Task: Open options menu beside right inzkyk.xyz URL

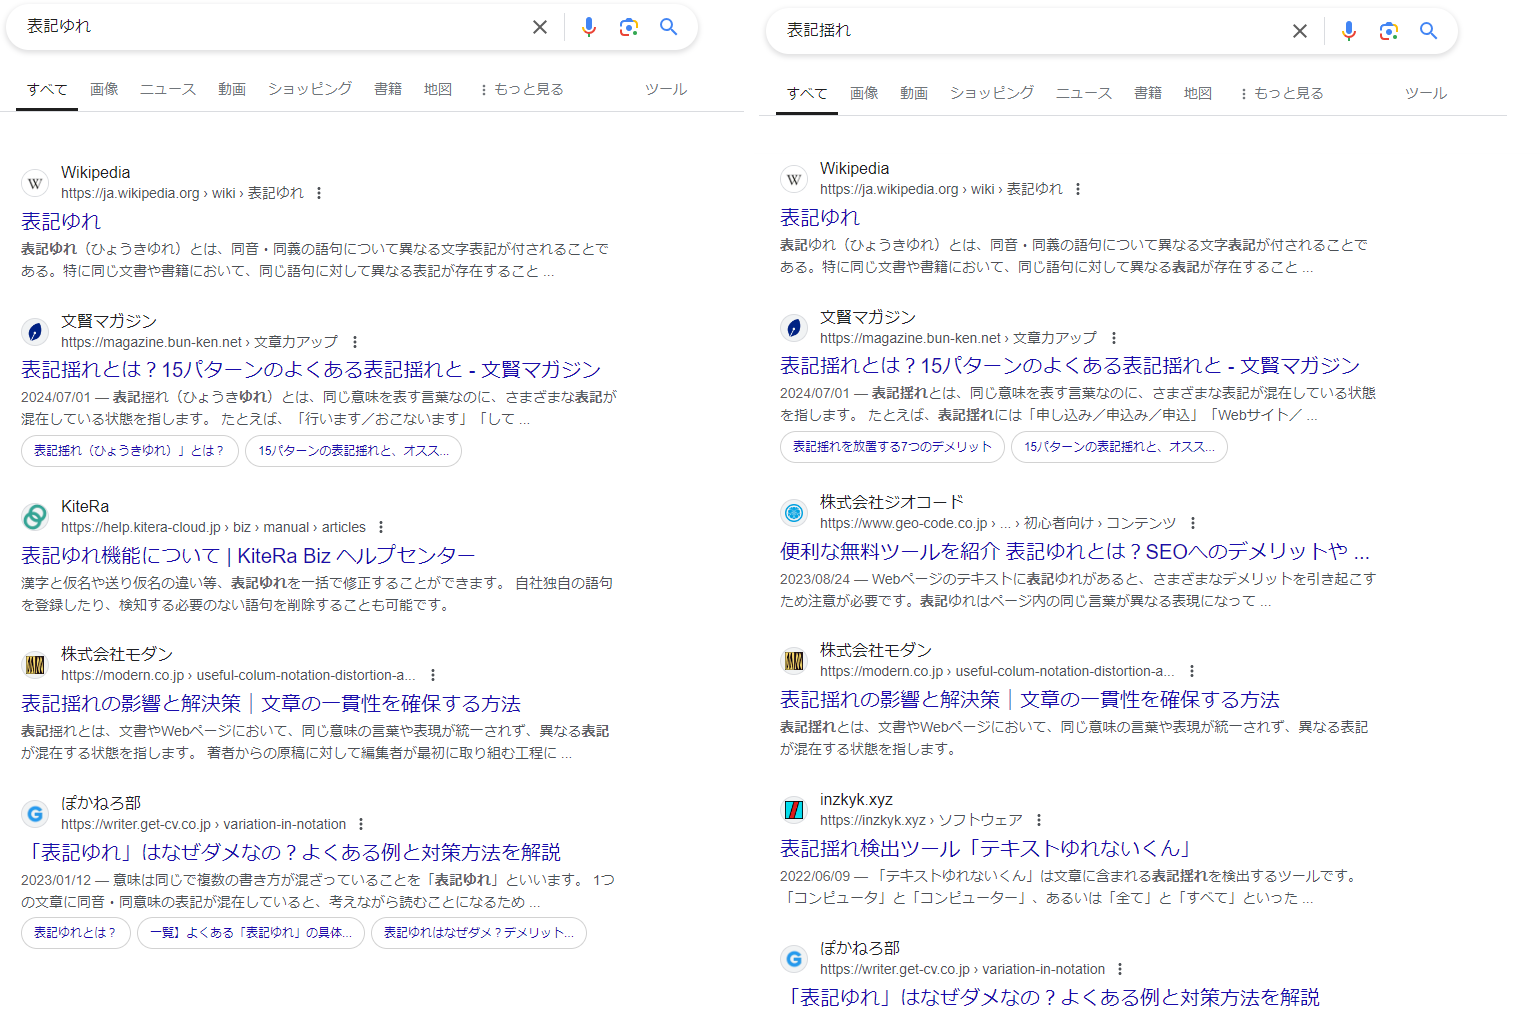Action: [x=1039, y=820]
